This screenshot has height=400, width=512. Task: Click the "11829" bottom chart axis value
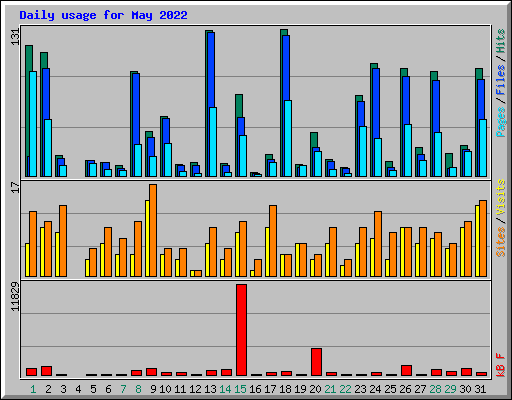[15, 297]
